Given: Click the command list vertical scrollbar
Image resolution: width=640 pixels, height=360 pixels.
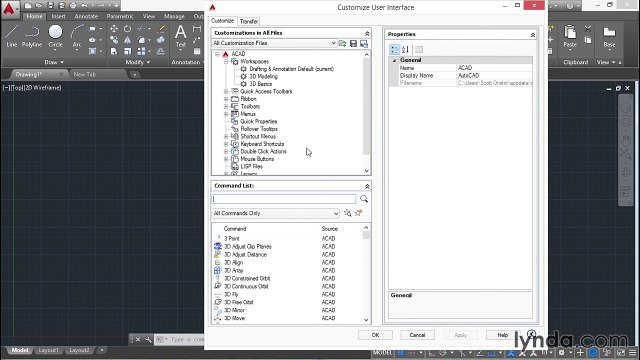Looking at the screenshot, I should tap(366, 273).
